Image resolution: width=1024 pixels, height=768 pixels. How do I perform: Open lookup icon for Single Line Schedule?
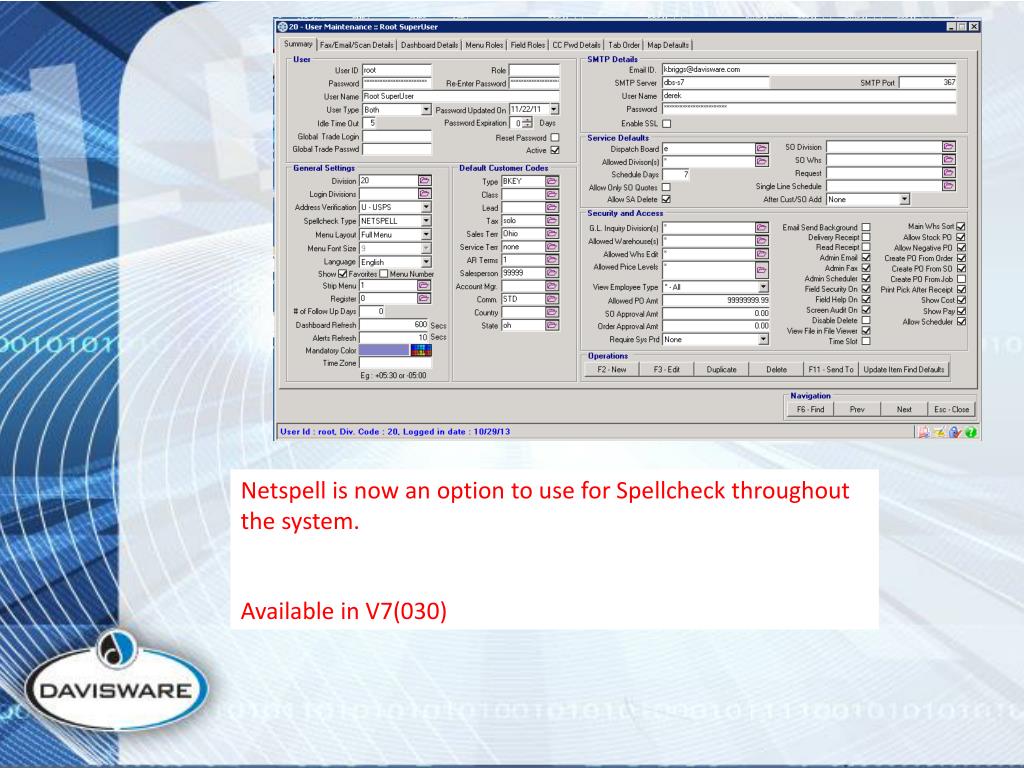click(949, 186)
